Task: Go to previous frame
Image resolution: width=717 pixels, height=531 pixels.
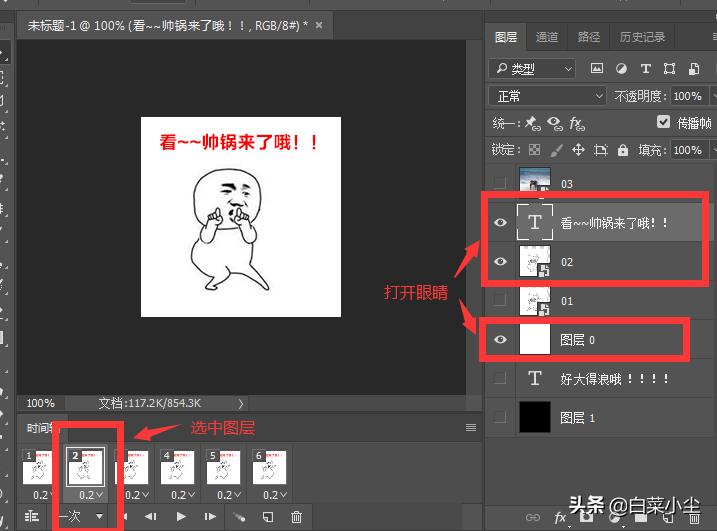Action: 150,516
